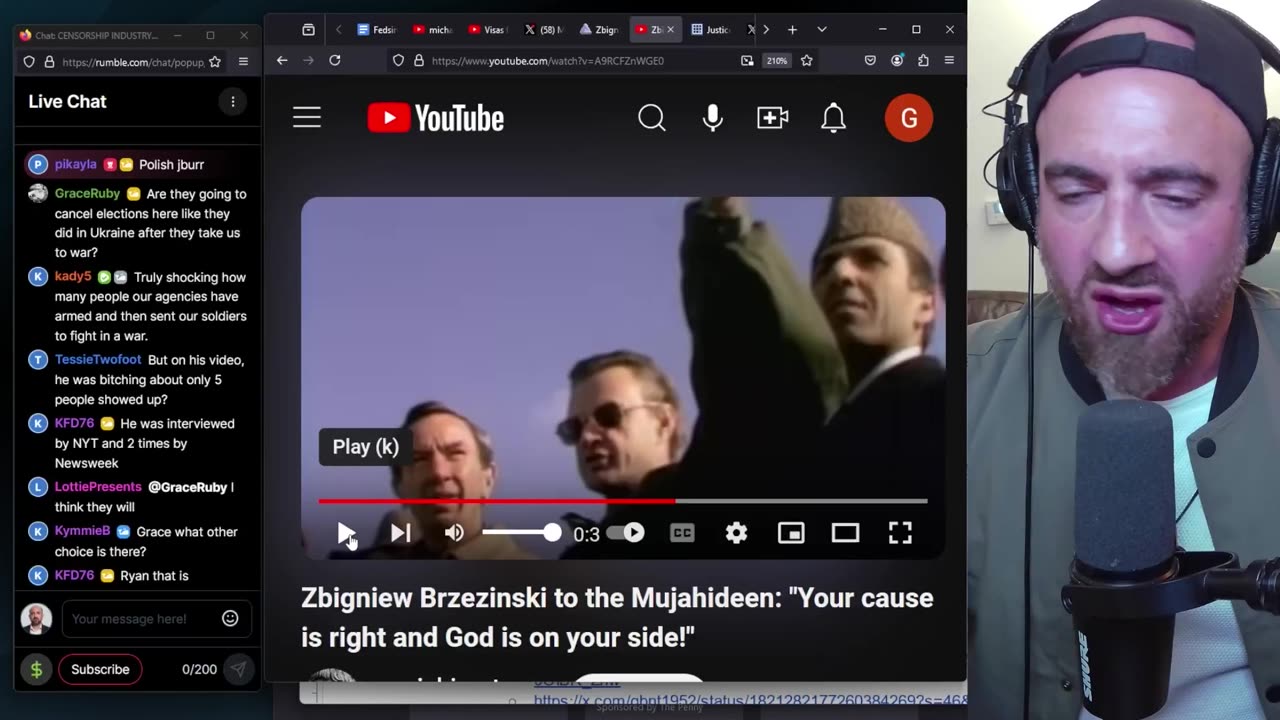
Task: Click username LottiePresents in chat
Action: [98, 487]
